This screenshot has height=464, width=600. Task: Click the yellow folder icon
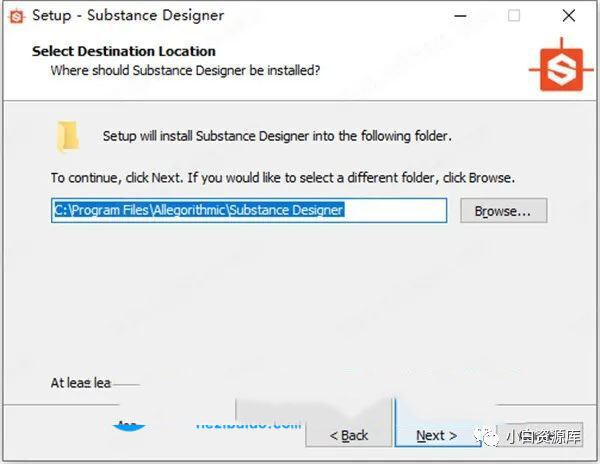(x=68, y=137)
